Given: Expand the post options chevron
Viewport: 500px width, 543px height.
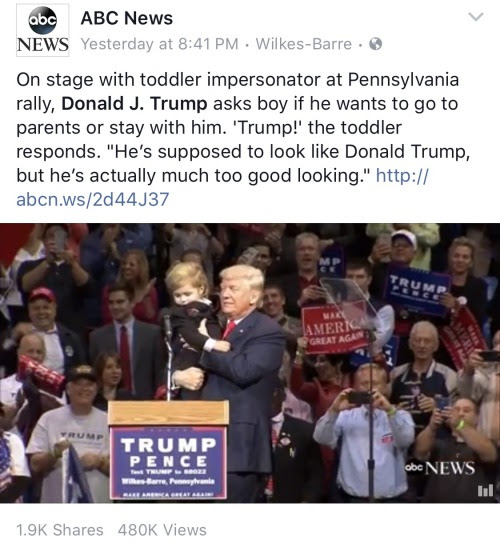Looking at the screenshot, I should click(476, 16).
